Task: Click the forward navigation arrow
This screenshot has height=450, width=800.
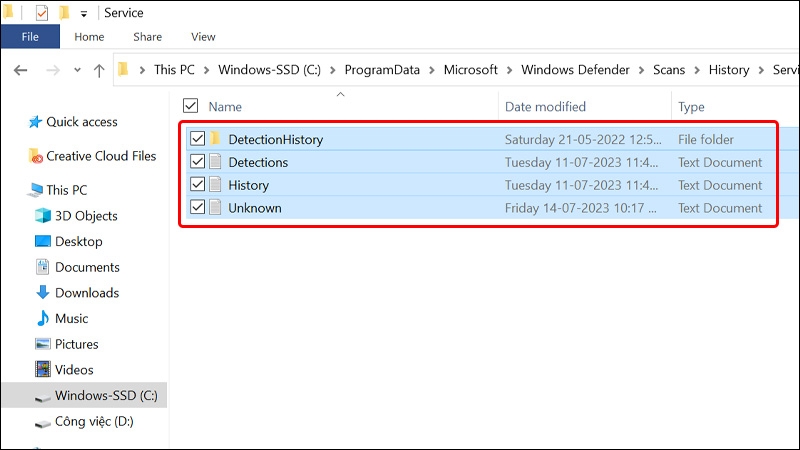Action: [53, 70]
